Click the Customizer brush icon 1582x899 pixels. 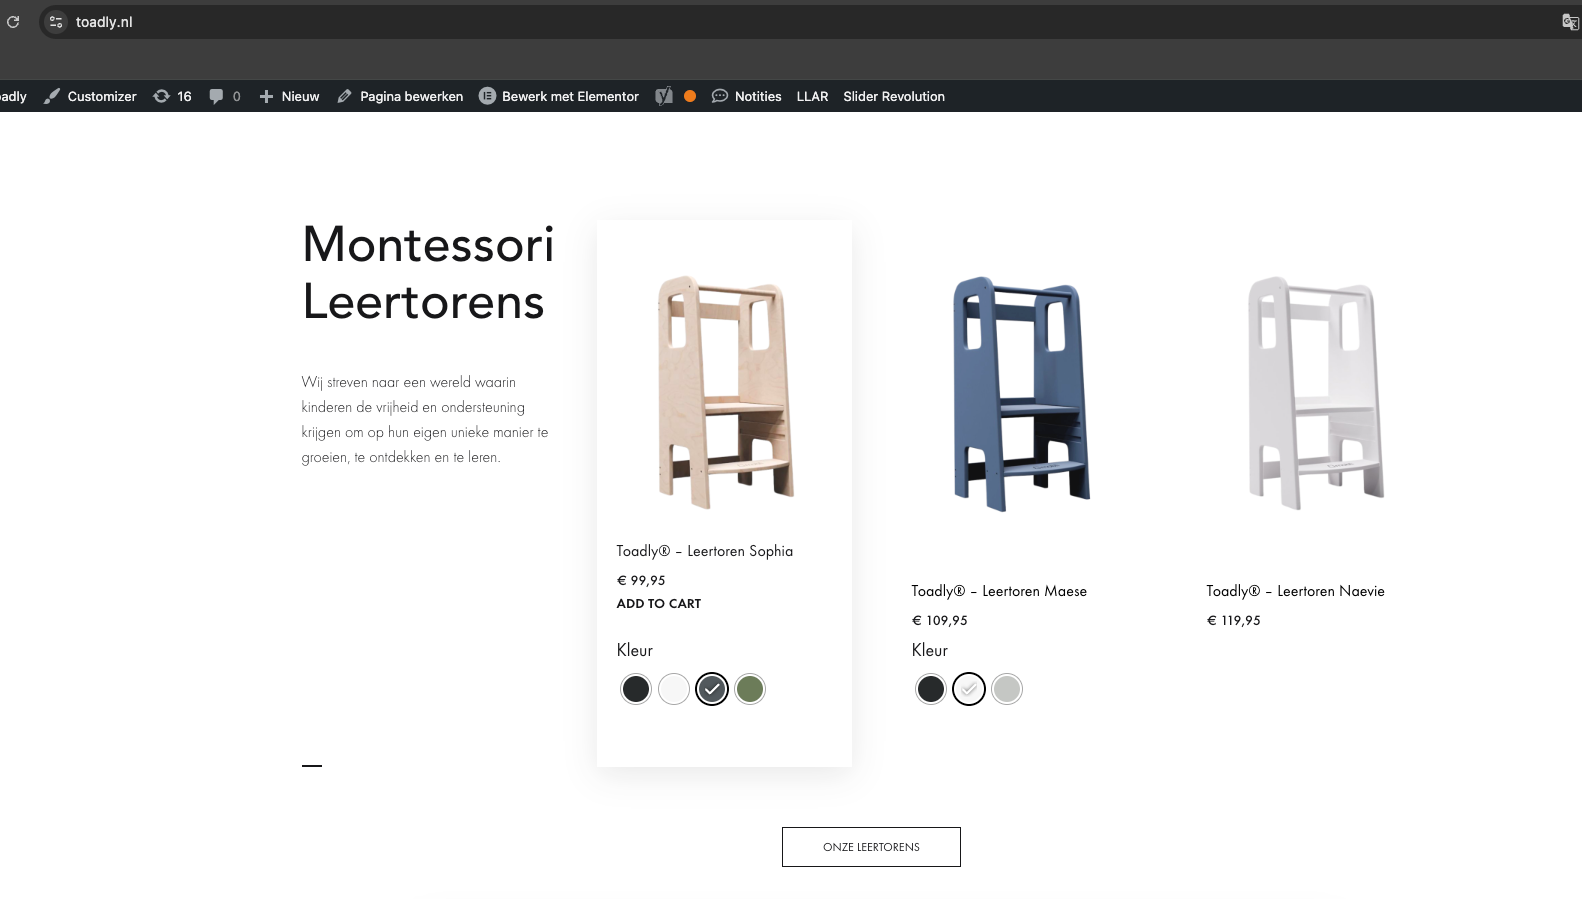[x=52, y=96]
